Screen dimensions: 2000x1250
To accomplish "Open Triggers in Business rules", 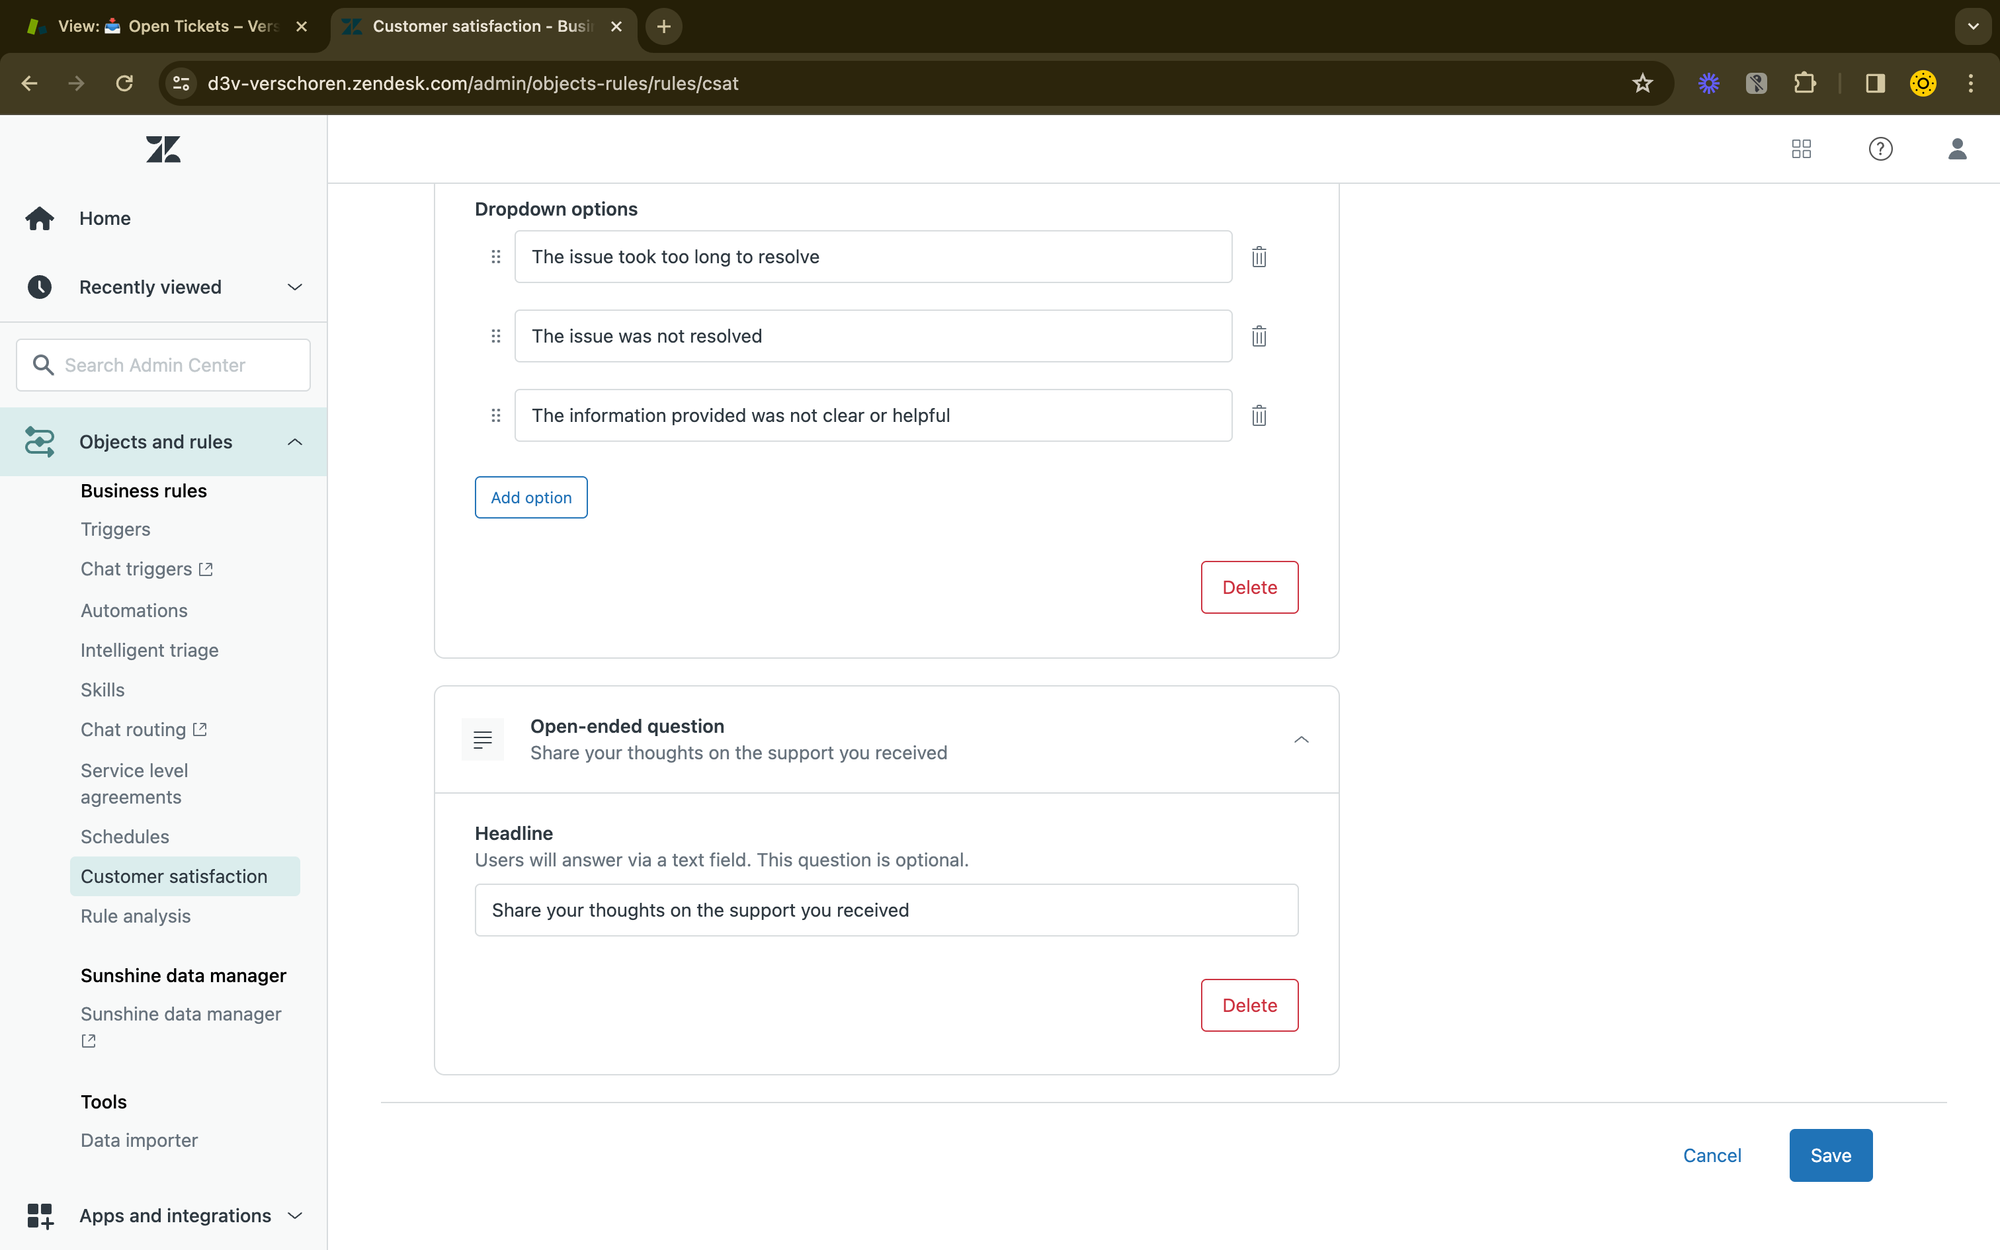I will point(115,529).
